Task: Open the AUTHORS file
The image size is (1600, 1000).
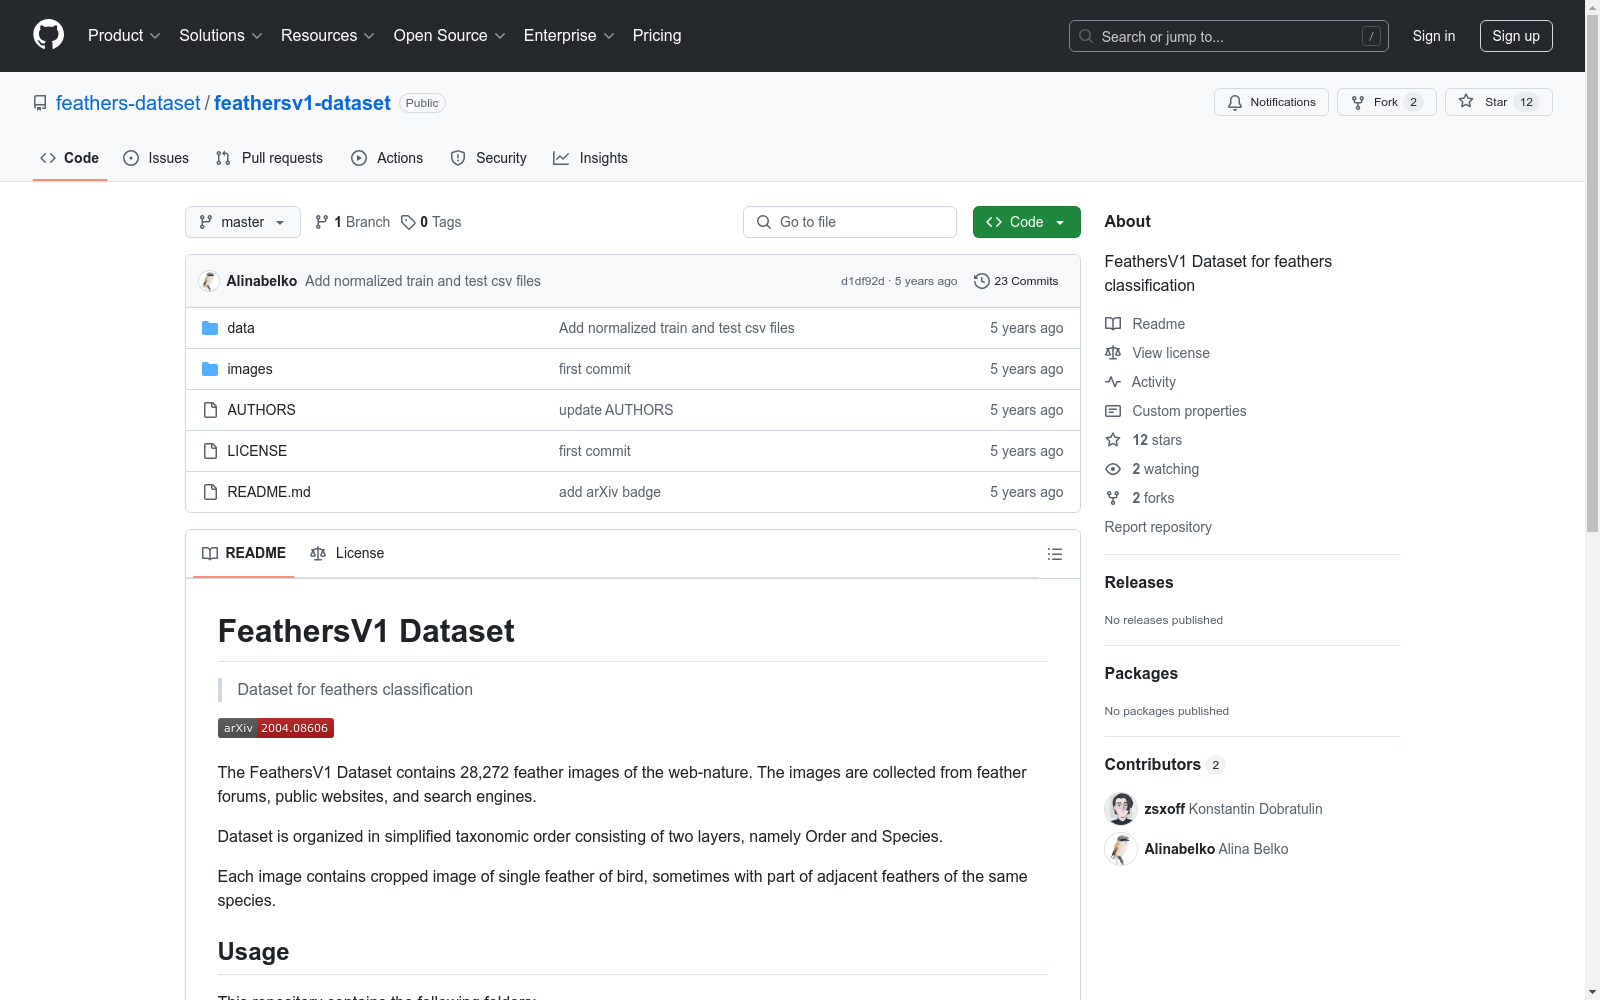Action: 261,410
